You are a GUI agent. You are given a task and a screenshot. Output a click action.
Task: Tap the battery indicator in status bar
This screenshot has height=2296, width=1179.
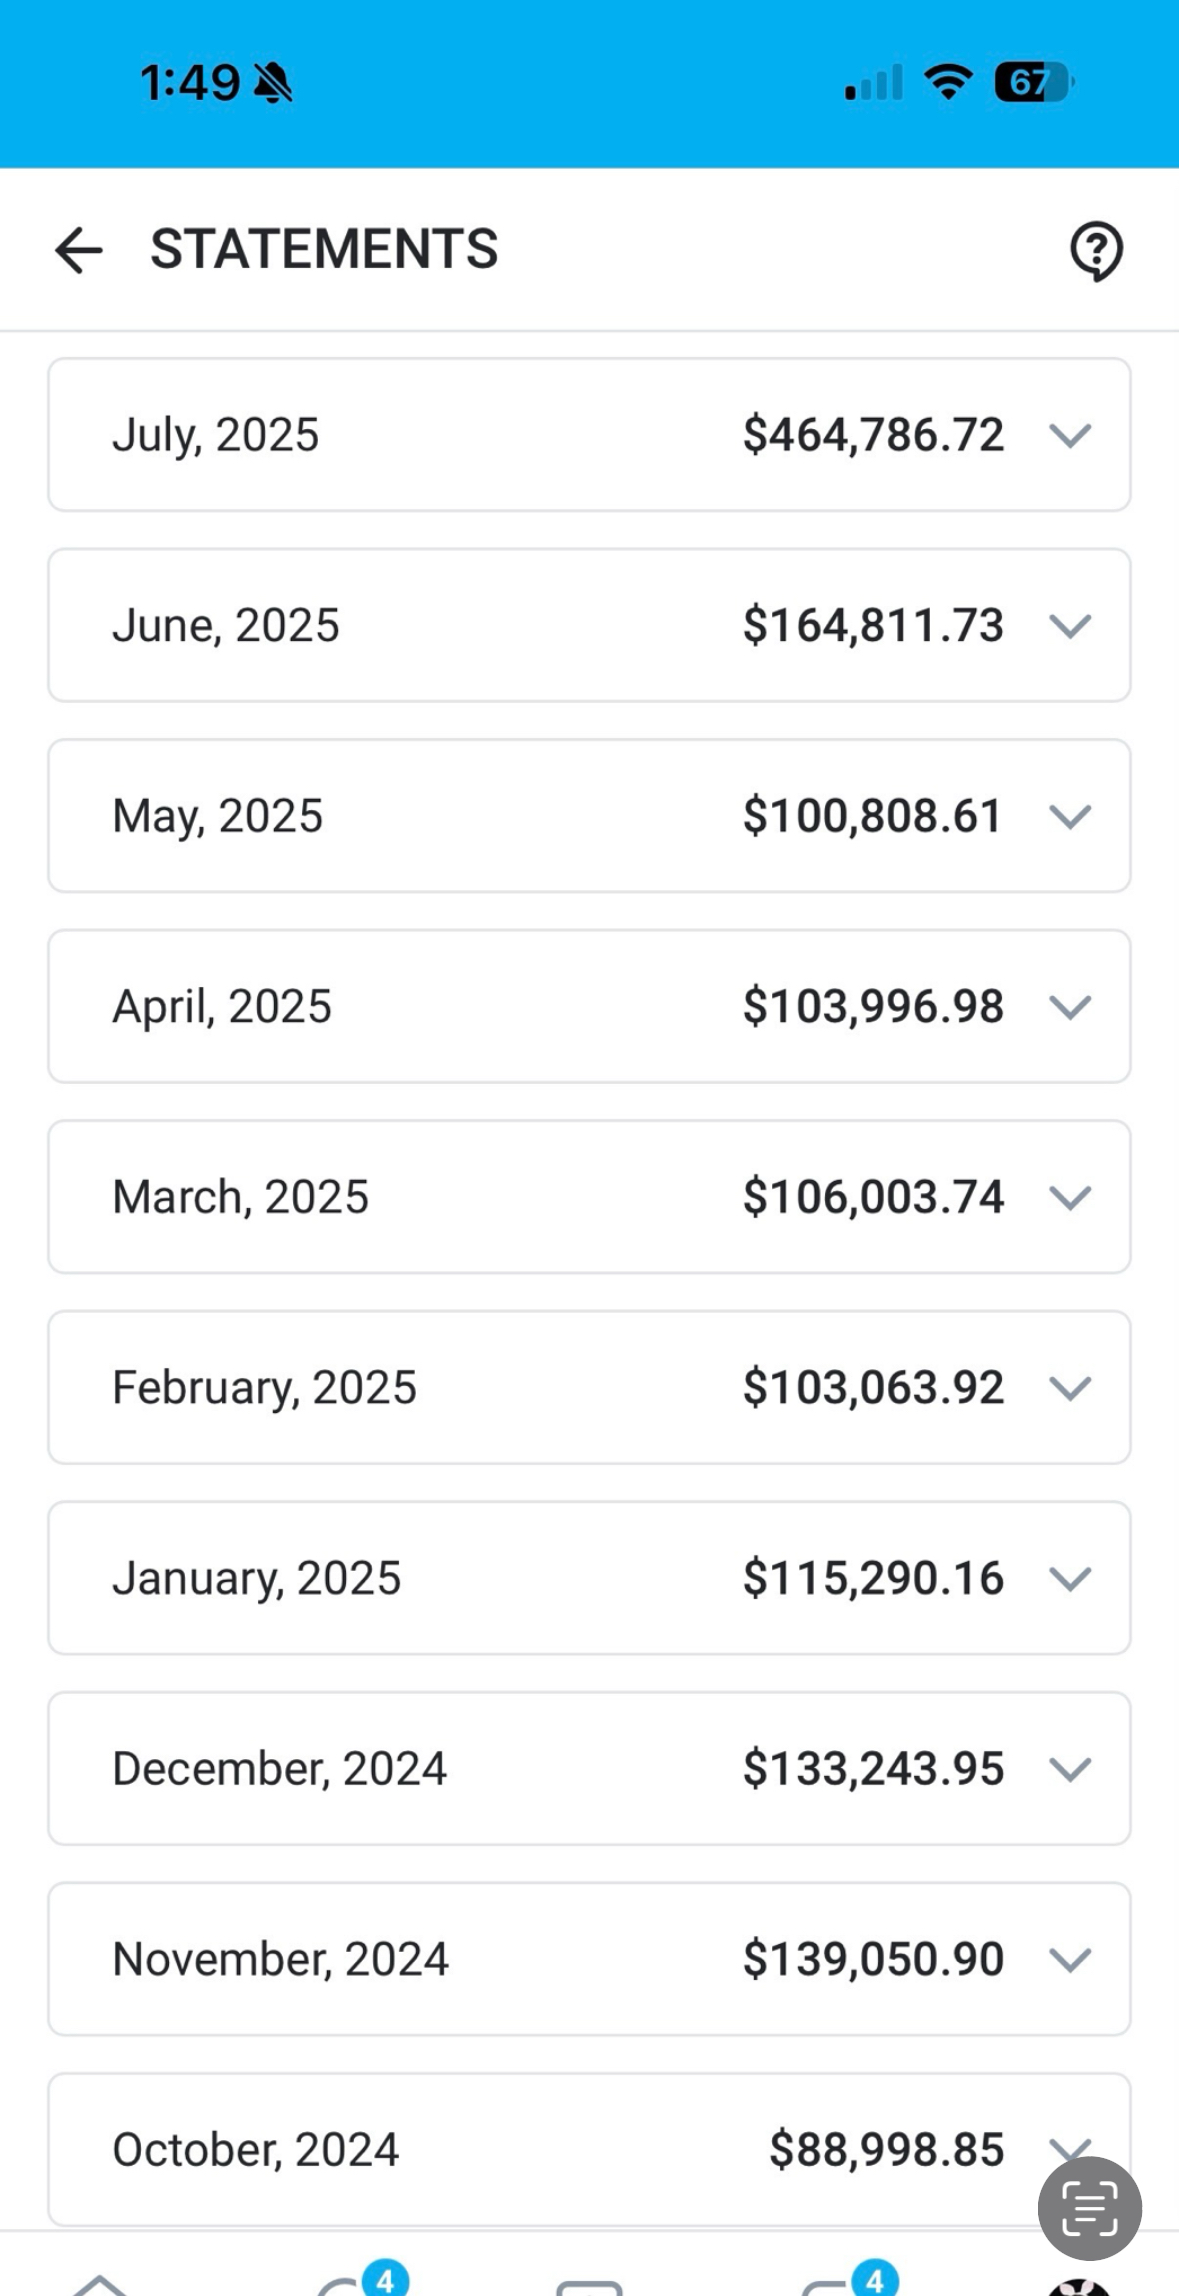coord(1033,82)
